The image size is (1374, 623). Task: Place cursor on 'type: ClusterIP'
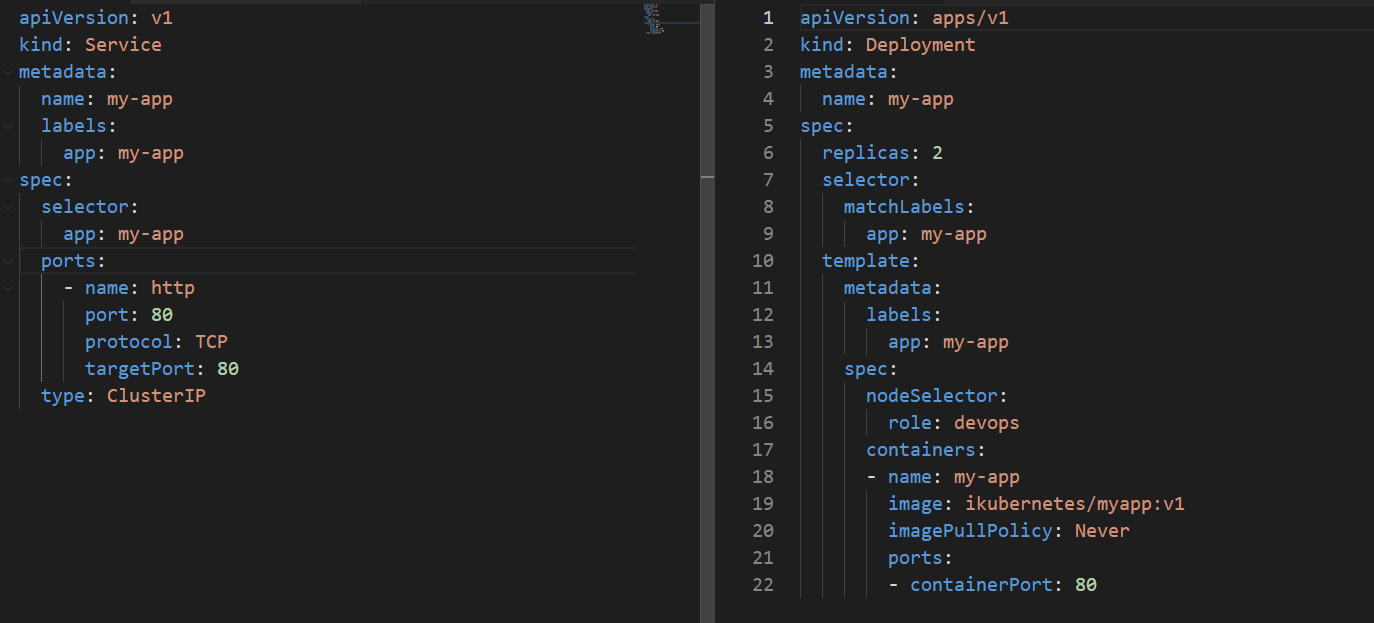(x=123, y=396)
